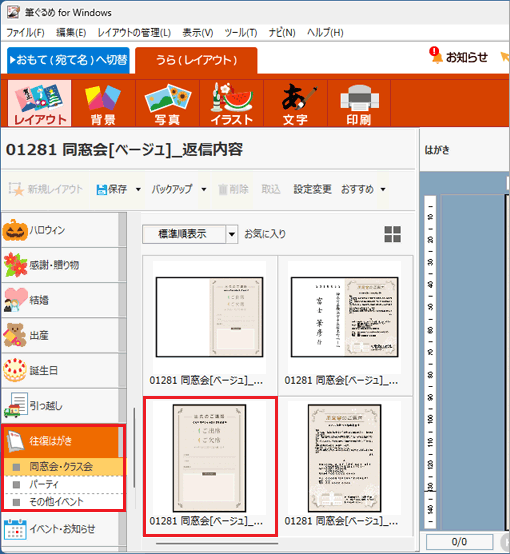
Task: Open ファイル(F) menu
Action: [25, 33]
